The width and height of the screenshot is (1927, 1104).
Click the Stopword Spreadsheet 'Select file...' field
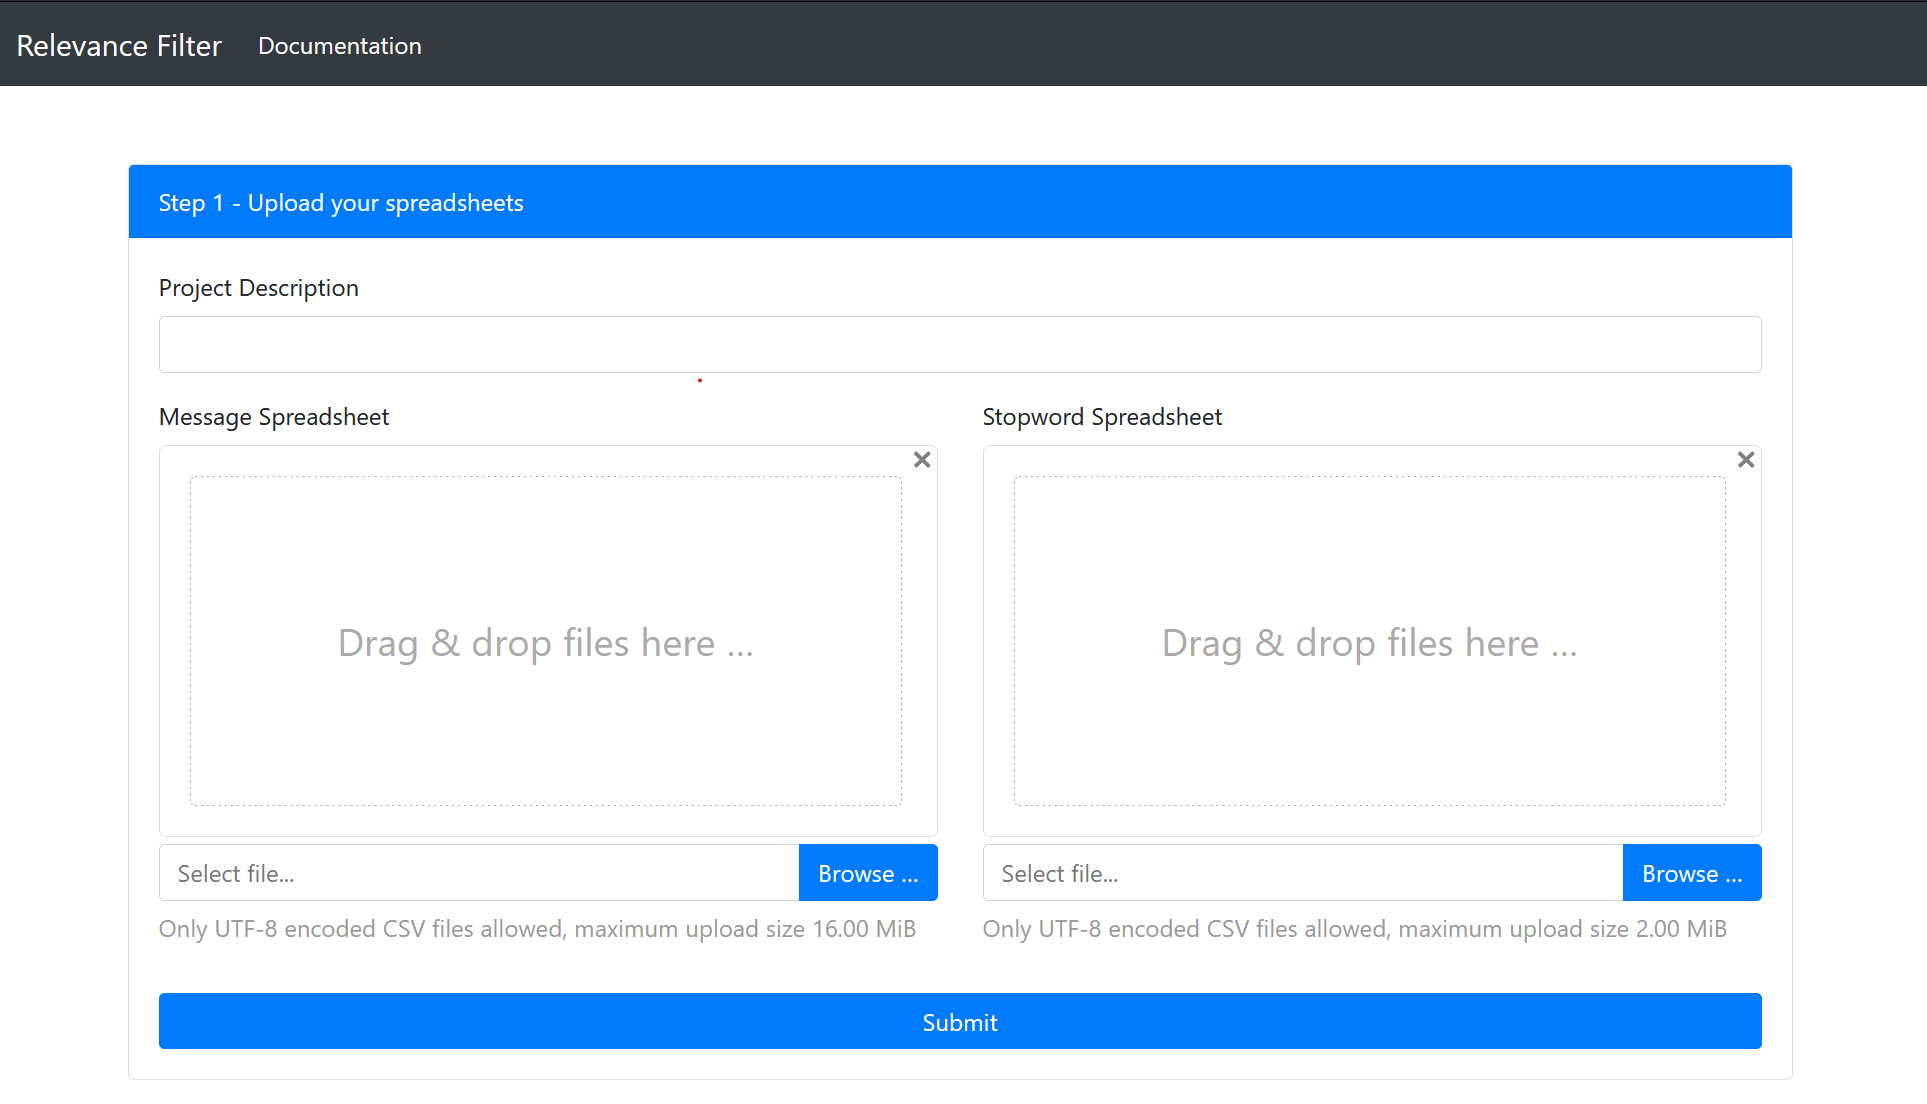[x=1302, y=873]
